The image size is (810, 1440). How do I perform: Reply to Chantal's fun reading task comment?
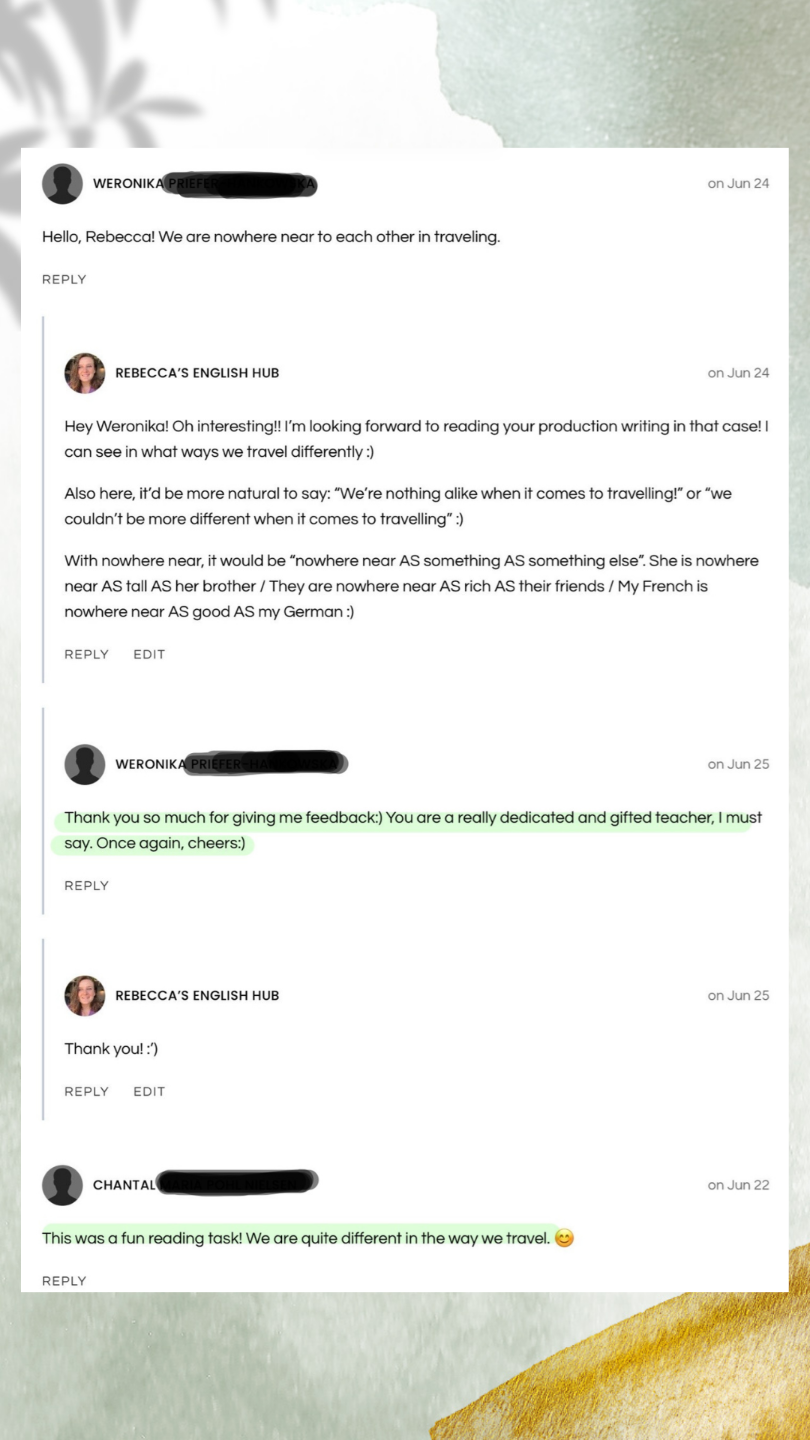(64, 1281)
